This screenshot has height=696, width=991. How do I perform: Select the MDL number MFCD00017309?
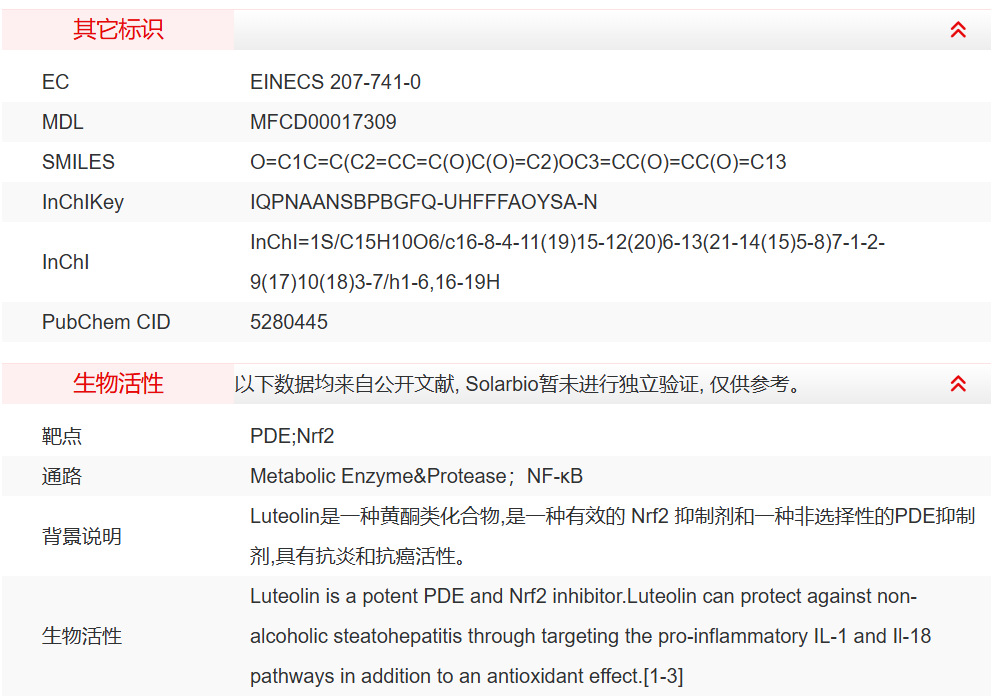[x=323, y=122]
